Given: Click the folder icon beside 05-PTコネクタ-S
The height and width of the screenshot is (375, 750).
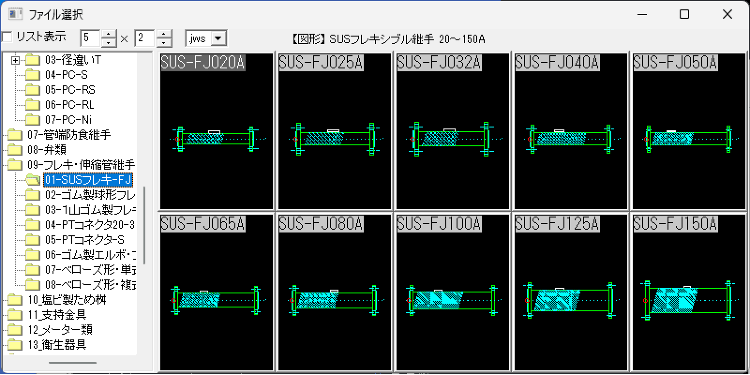Looking at the screenshot, I should coord(33,240).
